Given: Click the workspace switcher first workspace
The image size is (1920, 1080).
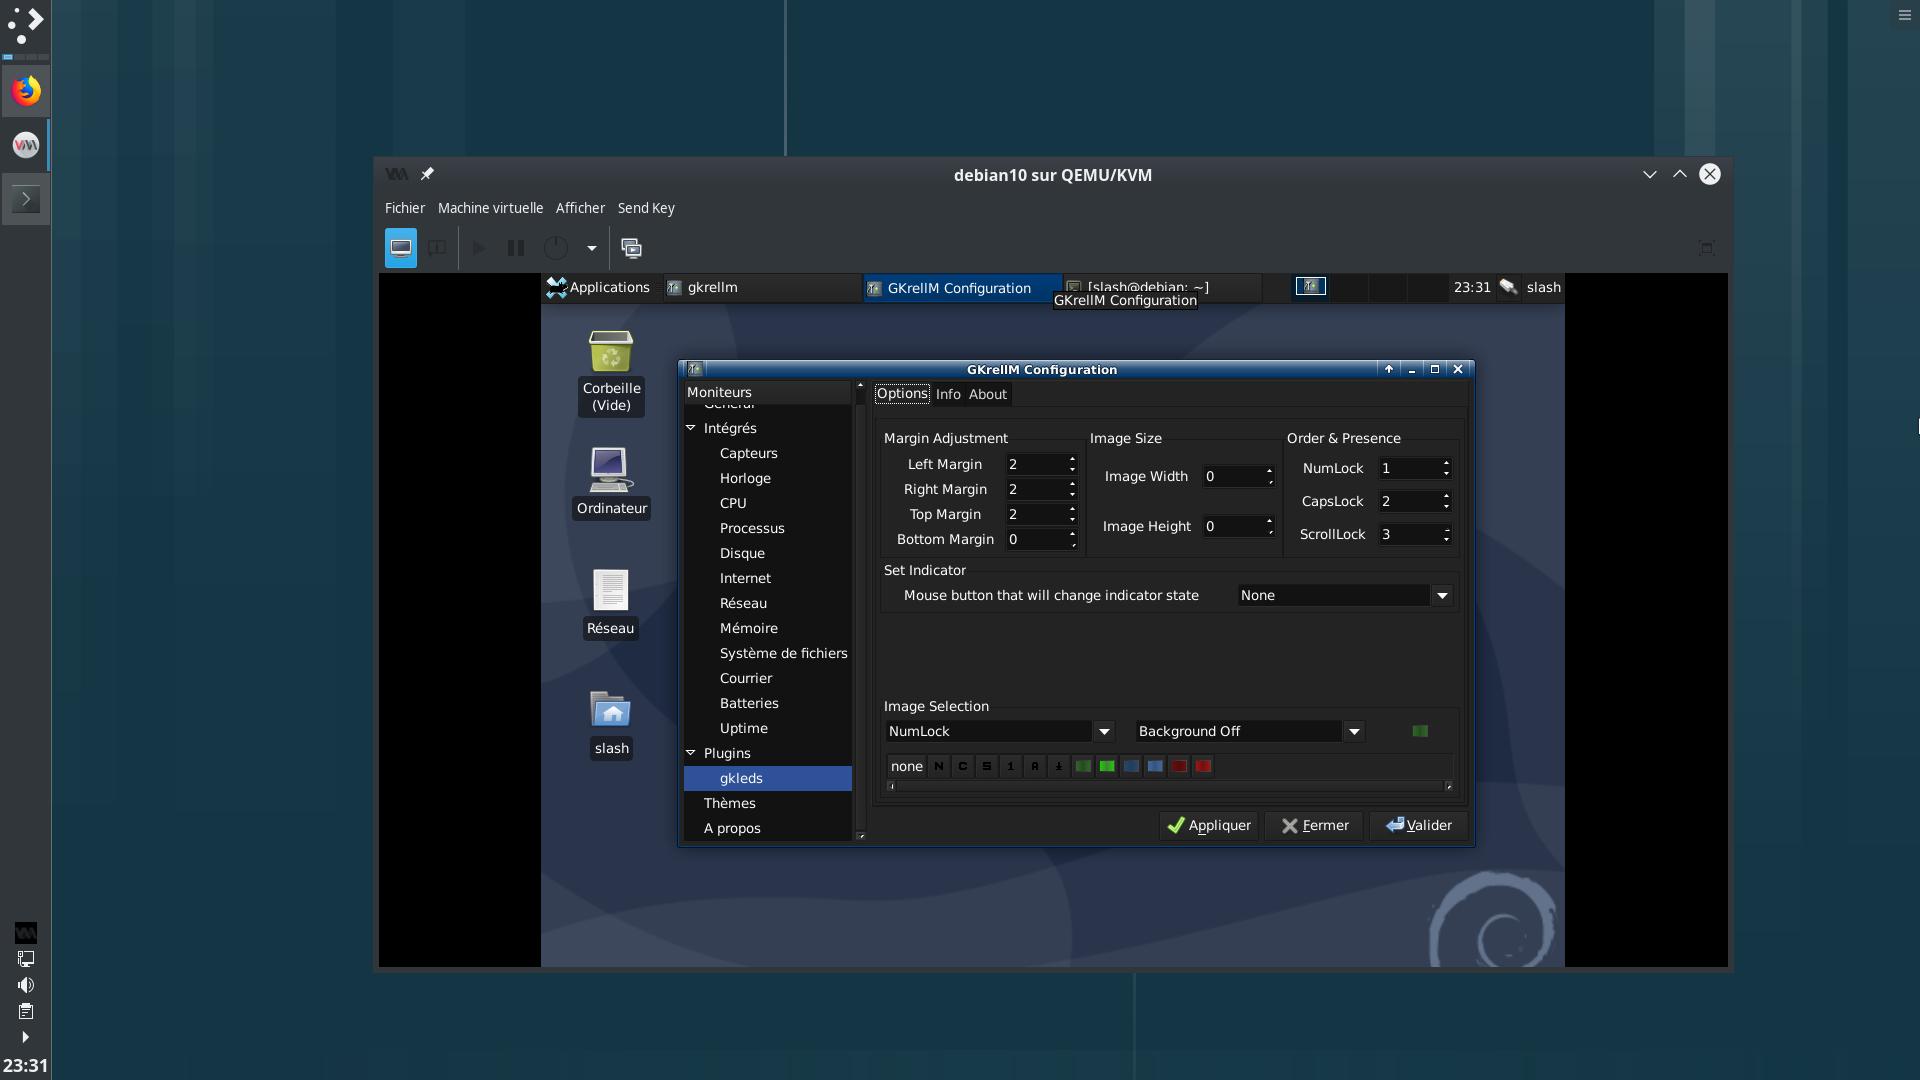Looking at the screenshot, I should (1311, 286).
